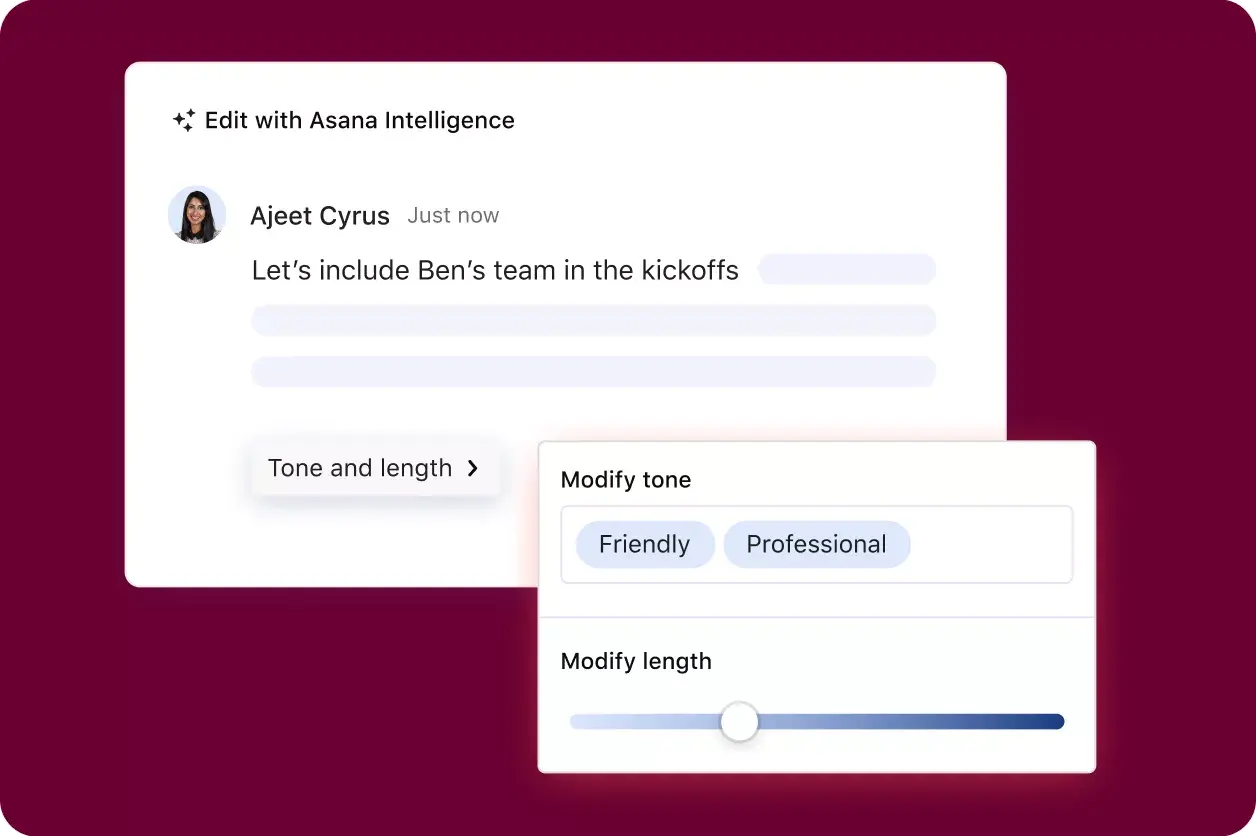Open Ajeet Cyrus's profile avatar
1256x836 pixels.
click(197, 215)
